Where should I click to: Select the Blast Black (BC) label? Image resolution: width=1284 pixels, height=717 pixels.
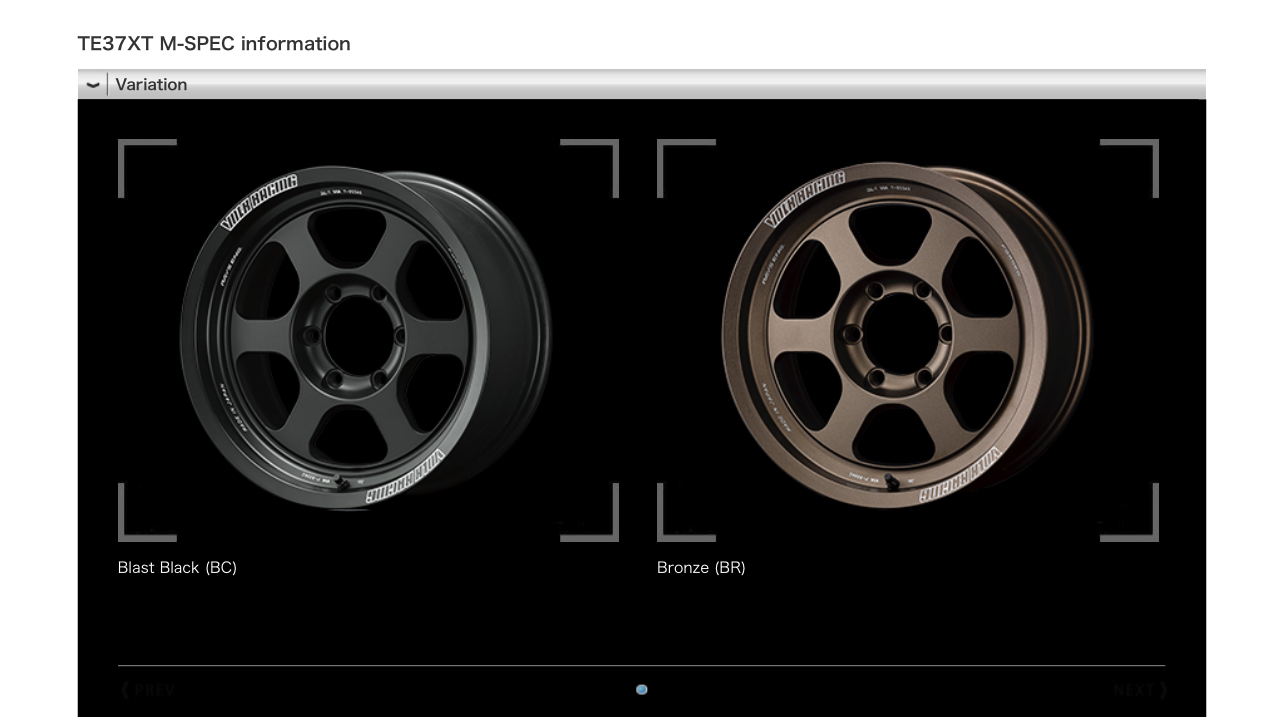pos(177,567)
